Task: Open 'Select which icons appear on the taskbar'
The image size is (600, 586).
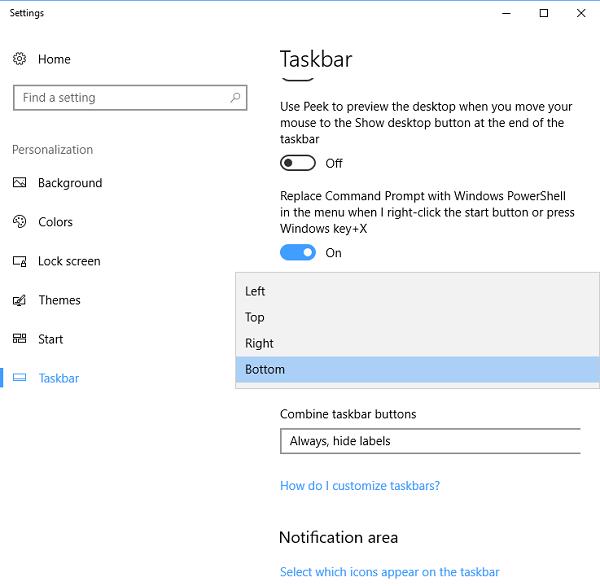Action: pos(389,572)
